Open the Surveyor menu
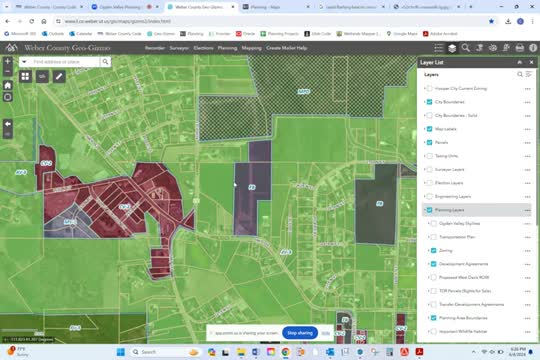This screenshot has height=360, width=540. tap(179, 48)
